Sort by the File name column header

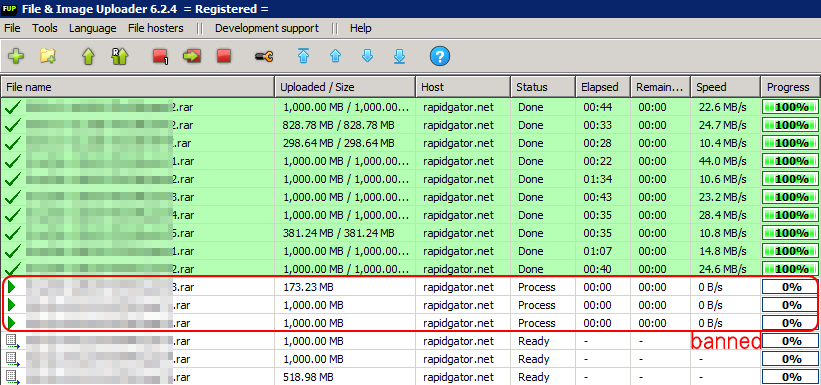click(x=138, y=87)
